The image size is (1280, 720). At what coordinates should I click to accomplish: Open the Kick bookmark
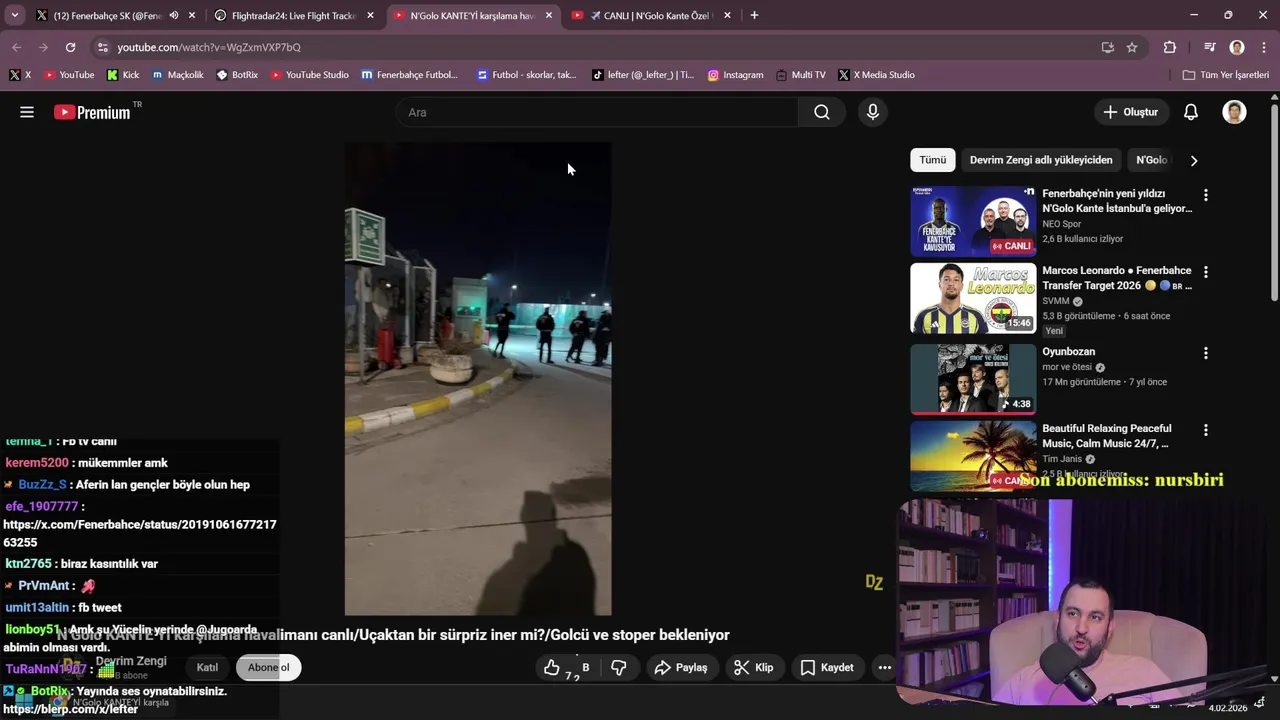tap(123, 75)
